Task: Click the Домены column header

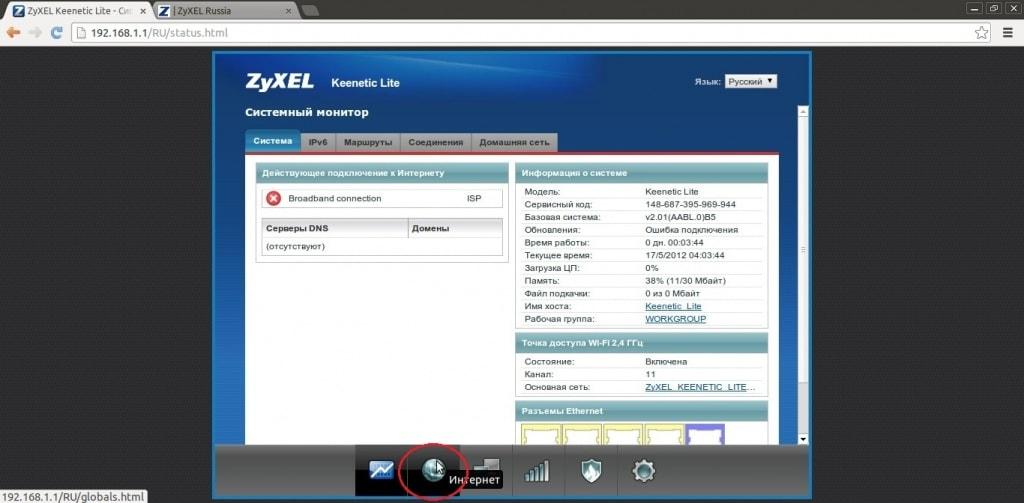Action: [455, 229]
